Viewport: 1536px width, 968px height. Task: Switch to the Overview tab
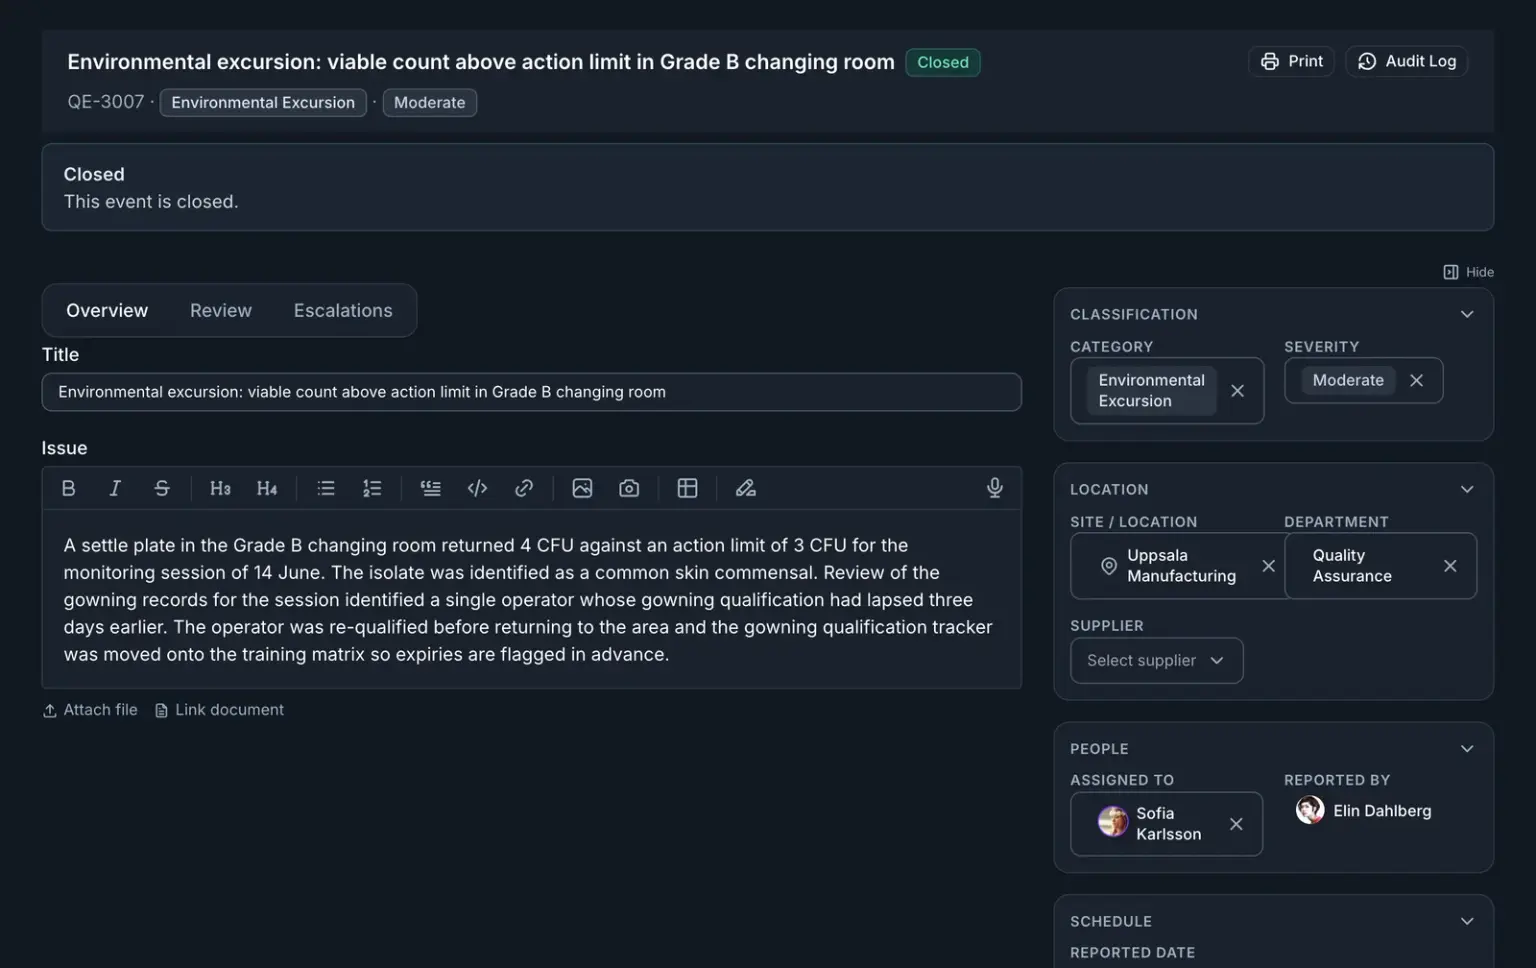pos(107,311)
